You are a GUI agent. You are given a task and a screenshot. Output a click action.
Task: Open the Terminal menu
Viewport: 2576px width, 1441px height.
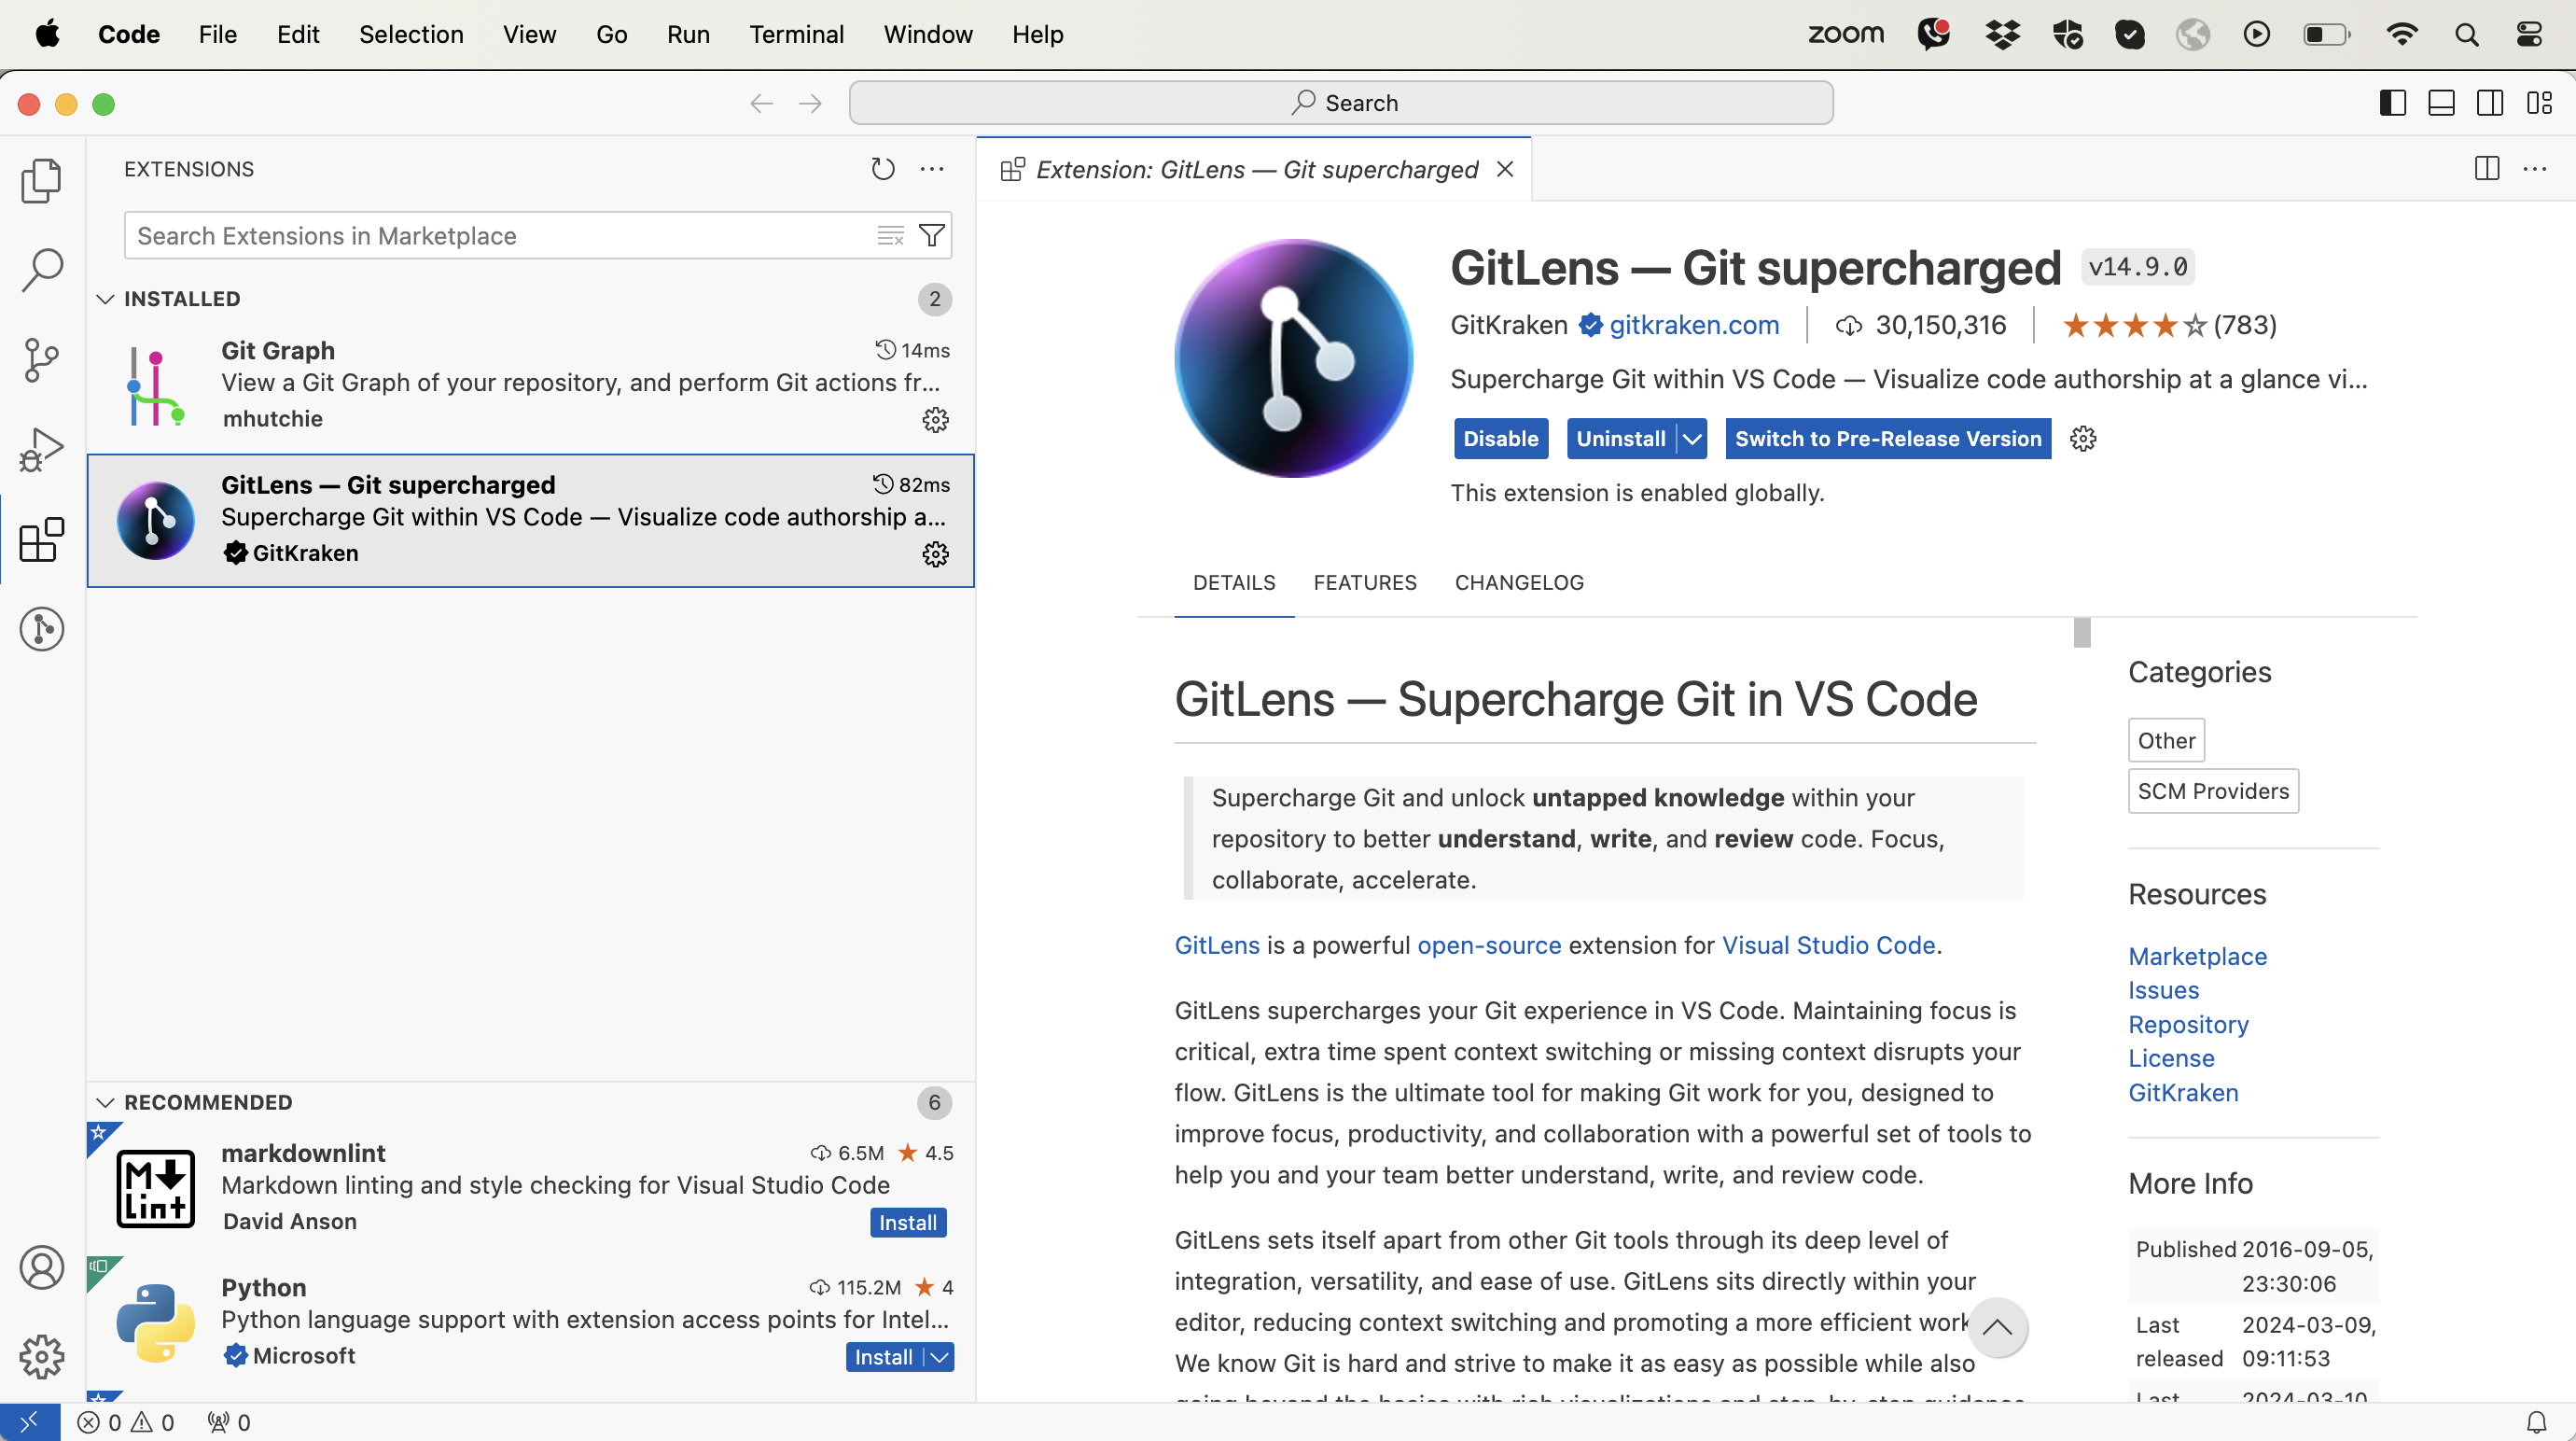pyautogui.click(x=796, y=34)
